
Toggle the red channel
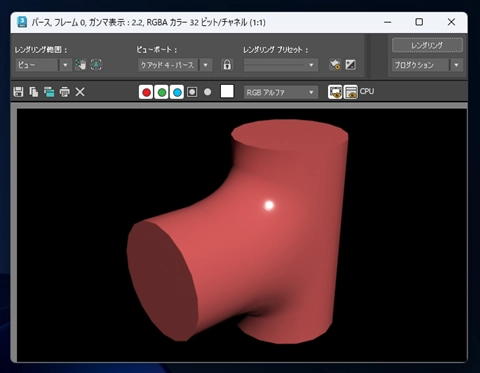[x=146, y=92]
